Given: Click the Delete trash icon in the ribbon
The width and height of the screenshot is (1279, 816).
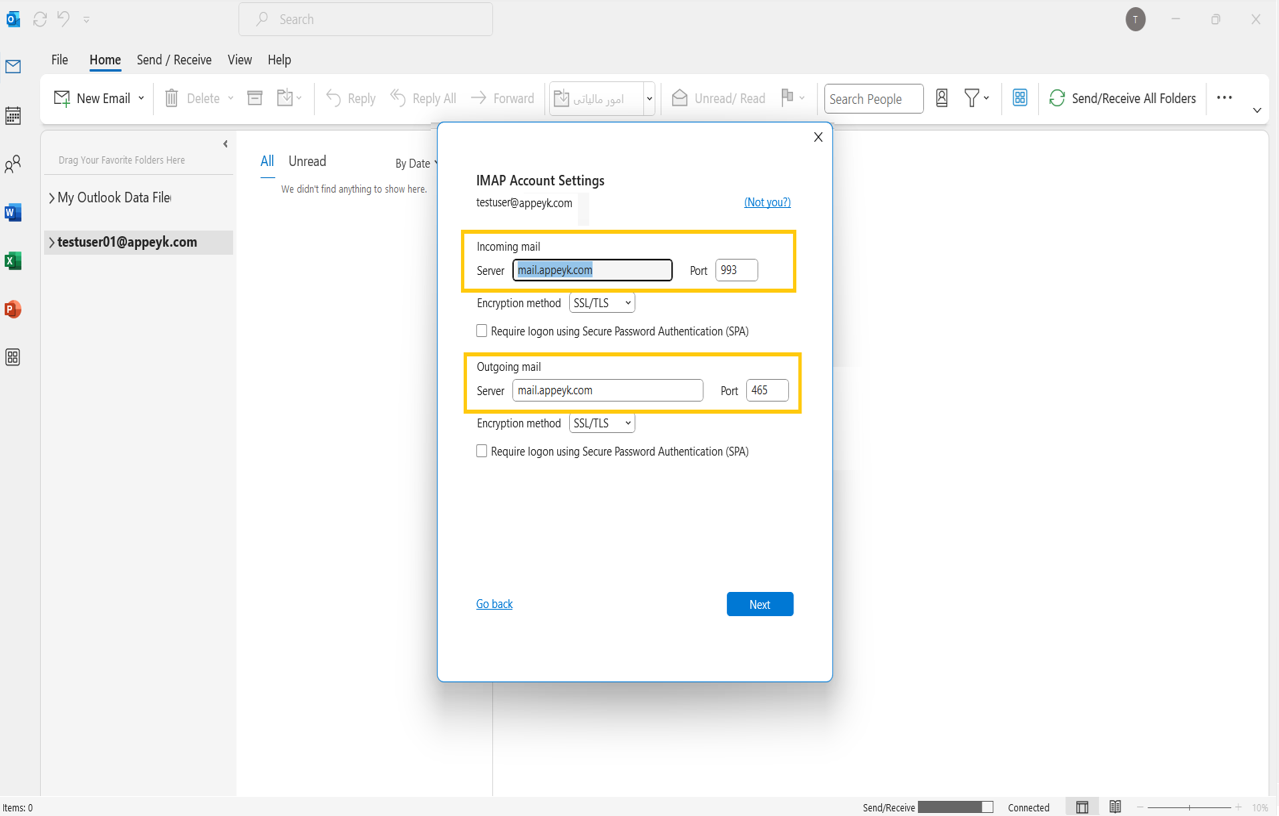Looking at the screenshot, I should point(172,98).
